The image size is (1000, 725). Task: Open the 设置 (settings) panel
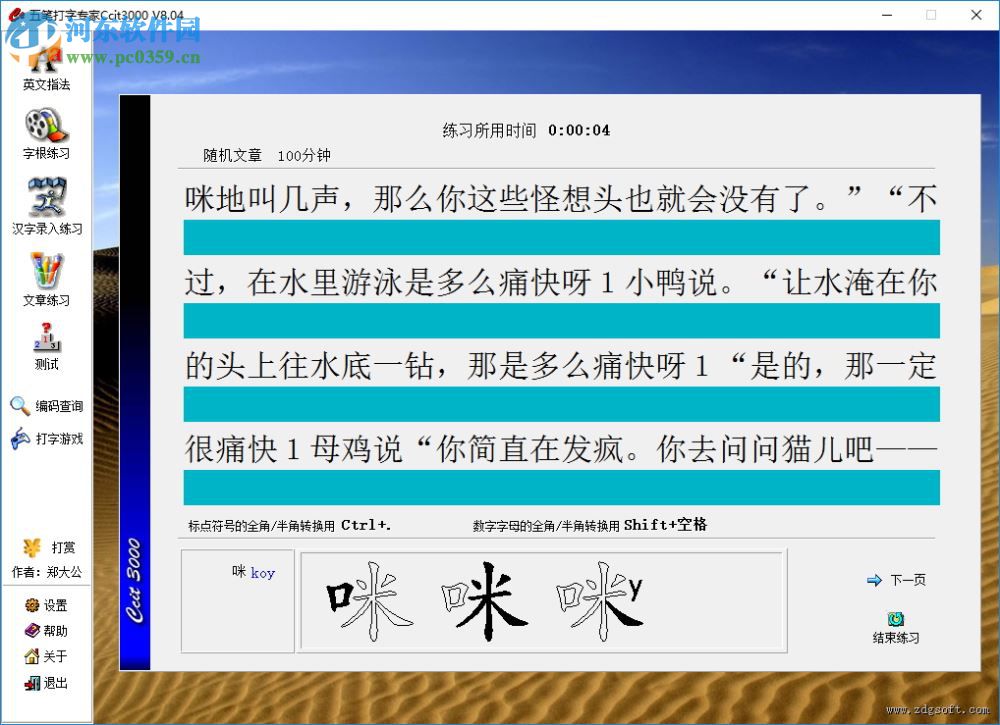44,604
